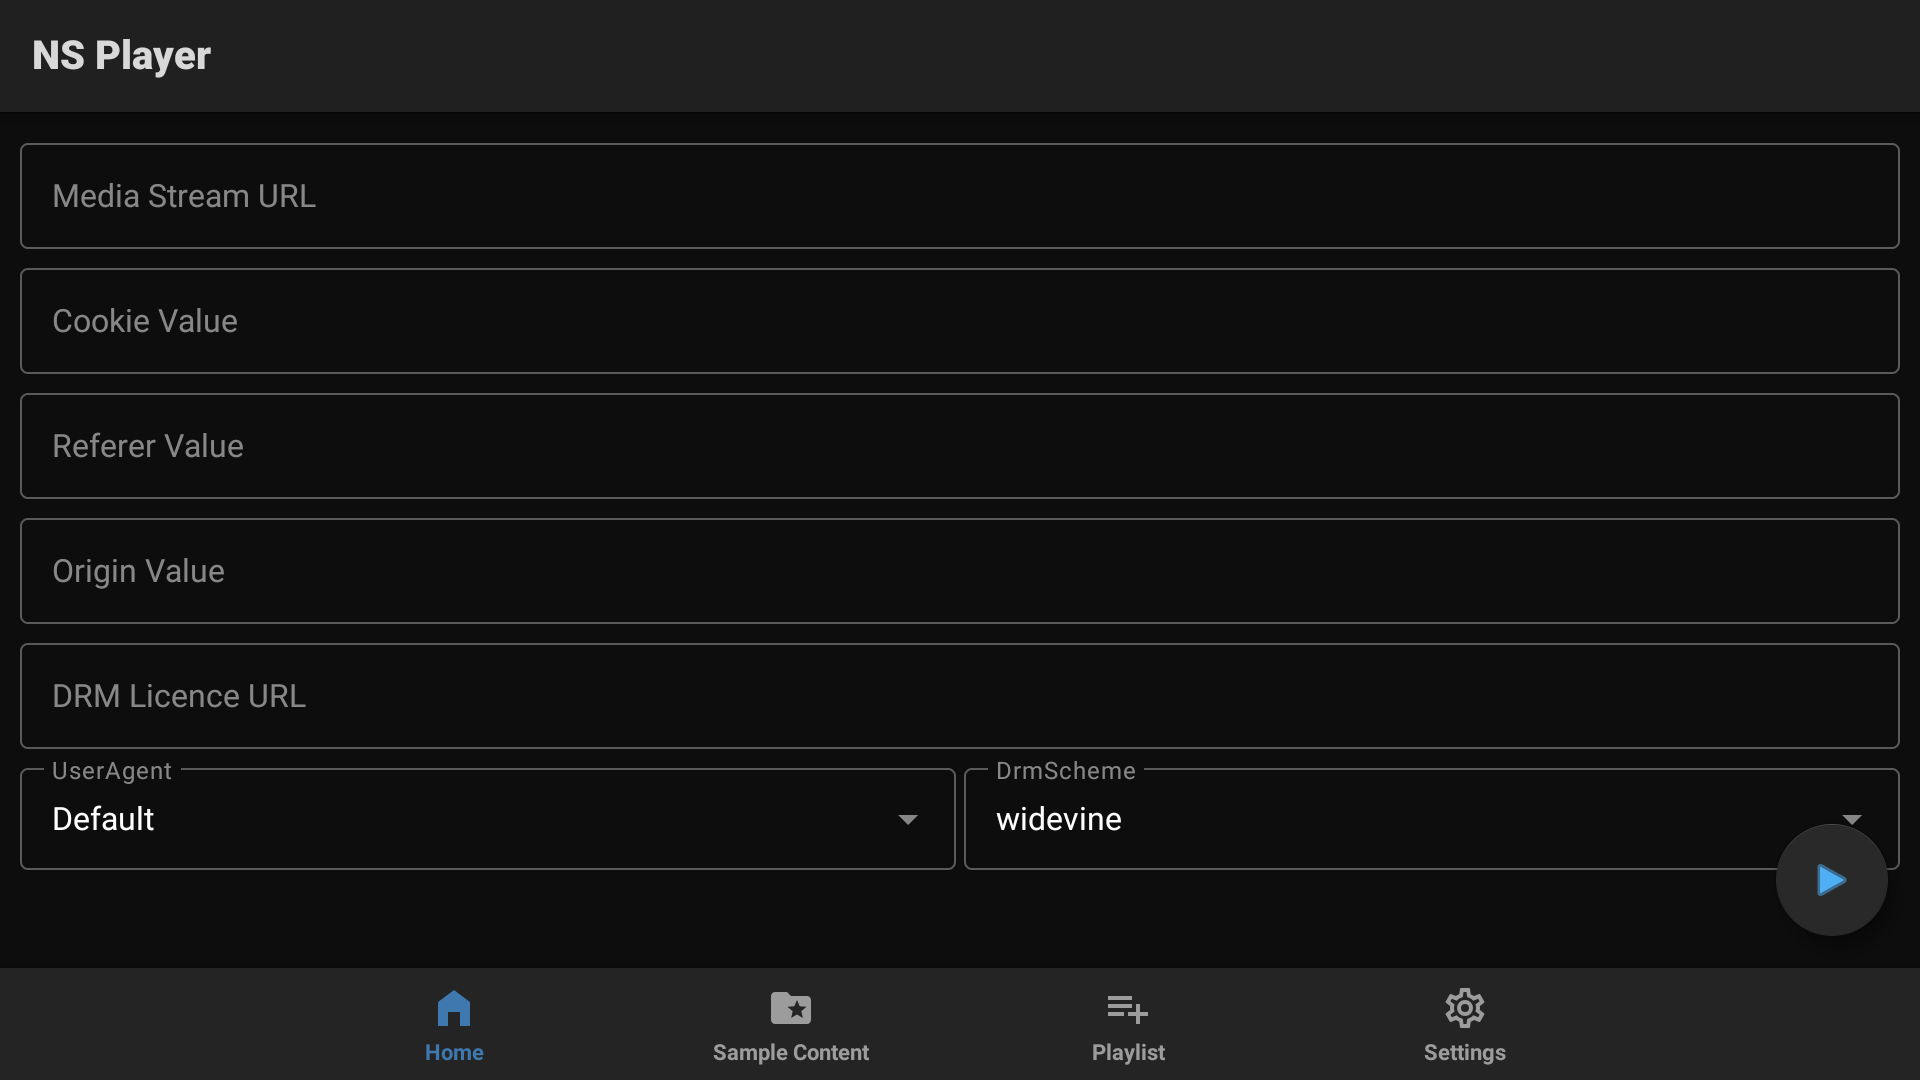Image resolution: width=1920 pixels, height=1080 pixels.
Task: Navigate to the Settings tab label
Action: 1464,1052
